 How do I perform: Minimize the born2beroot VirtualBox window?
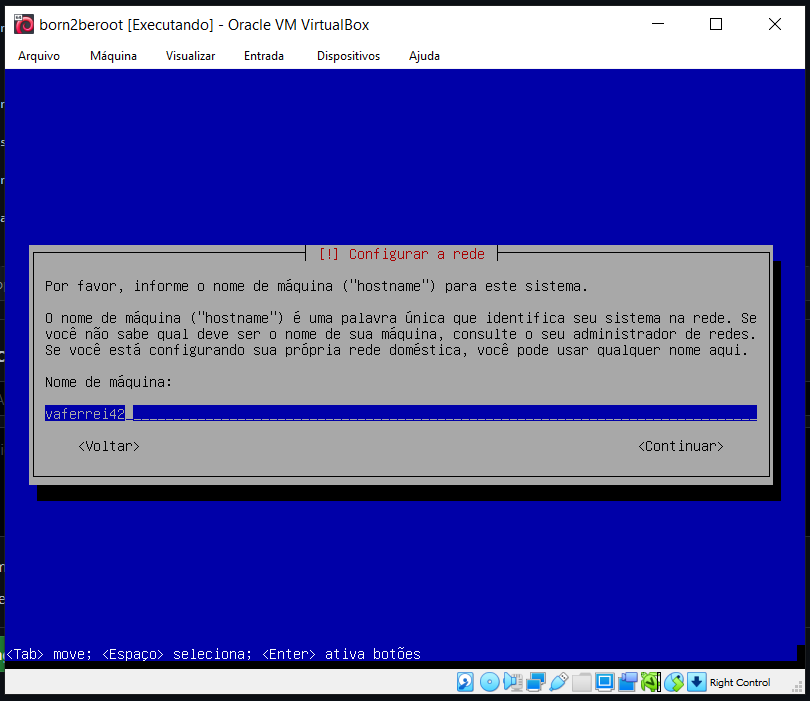pos(658,24)
